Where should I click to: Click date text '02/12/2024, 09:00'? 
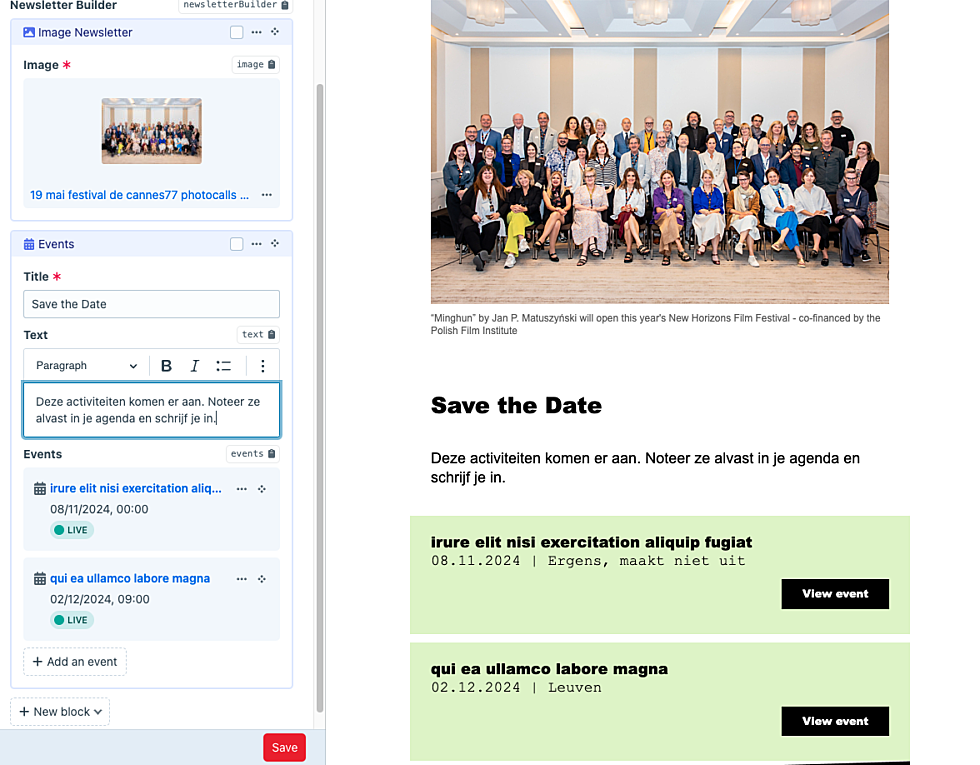[x=100, y=599]
